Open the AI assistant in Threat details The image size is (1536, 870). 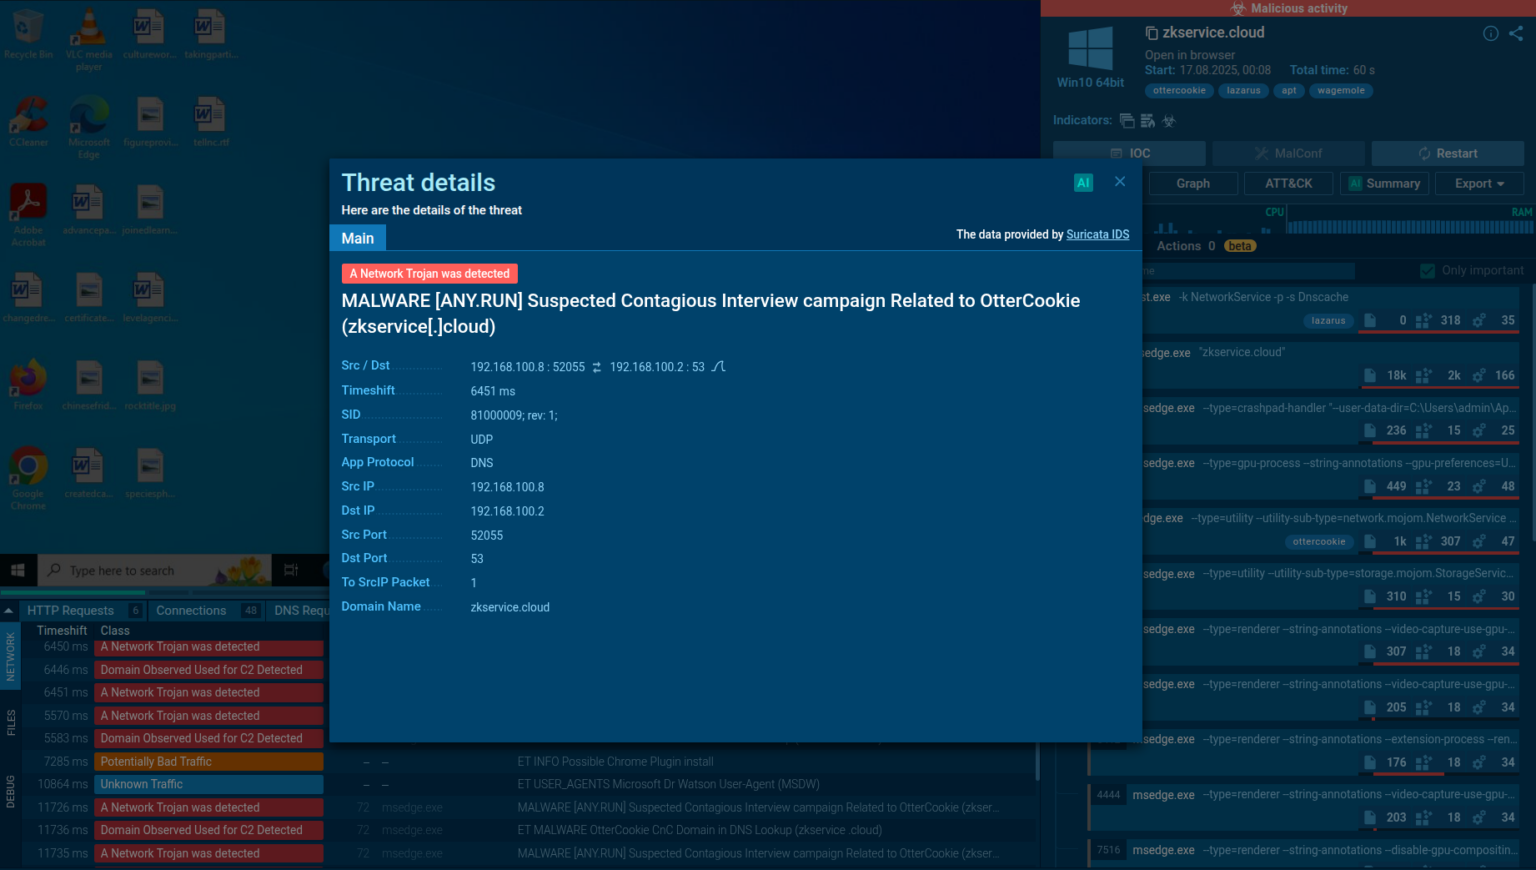click(x=1083, y=182)
